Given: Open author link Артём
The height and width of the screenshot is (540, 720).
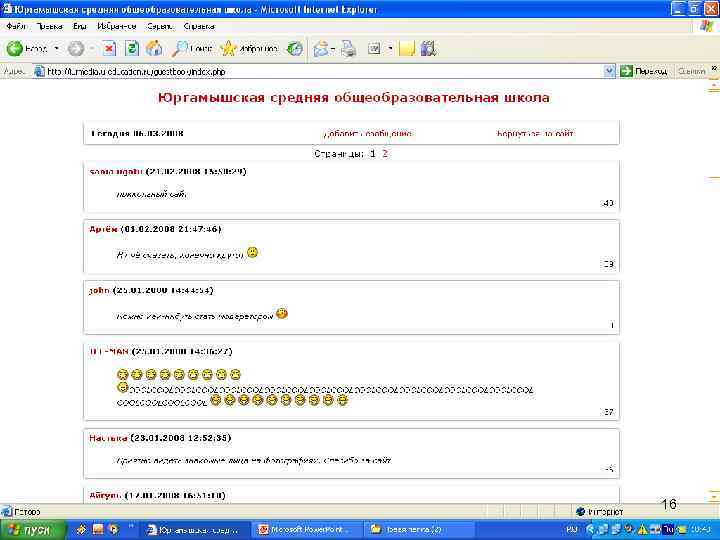Looking at the screenshot, I should (x=103, y=229).
